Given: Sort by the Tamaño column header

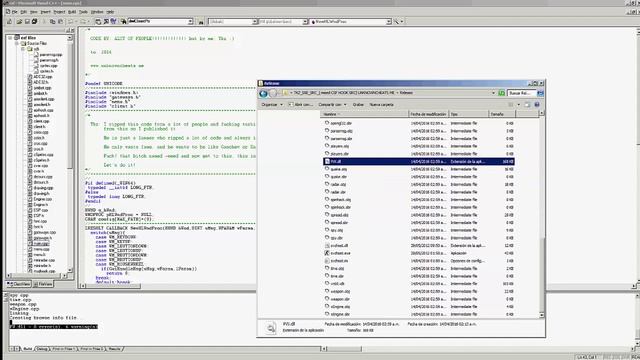Looking at the screenshot, I should (502, 114).
